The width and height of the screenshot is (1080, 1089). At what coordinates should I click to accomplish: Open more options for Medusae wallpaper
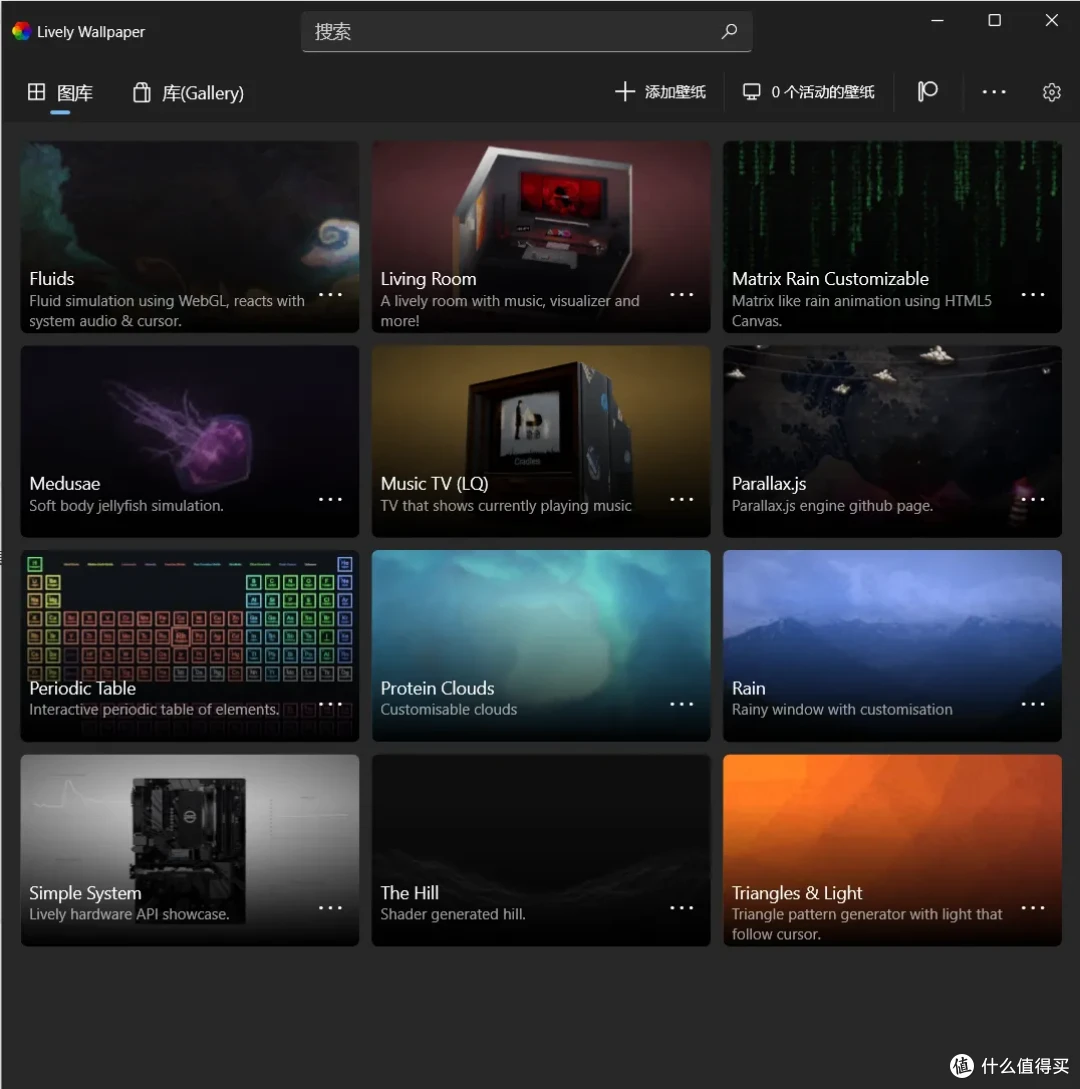(x=330, y=499)
